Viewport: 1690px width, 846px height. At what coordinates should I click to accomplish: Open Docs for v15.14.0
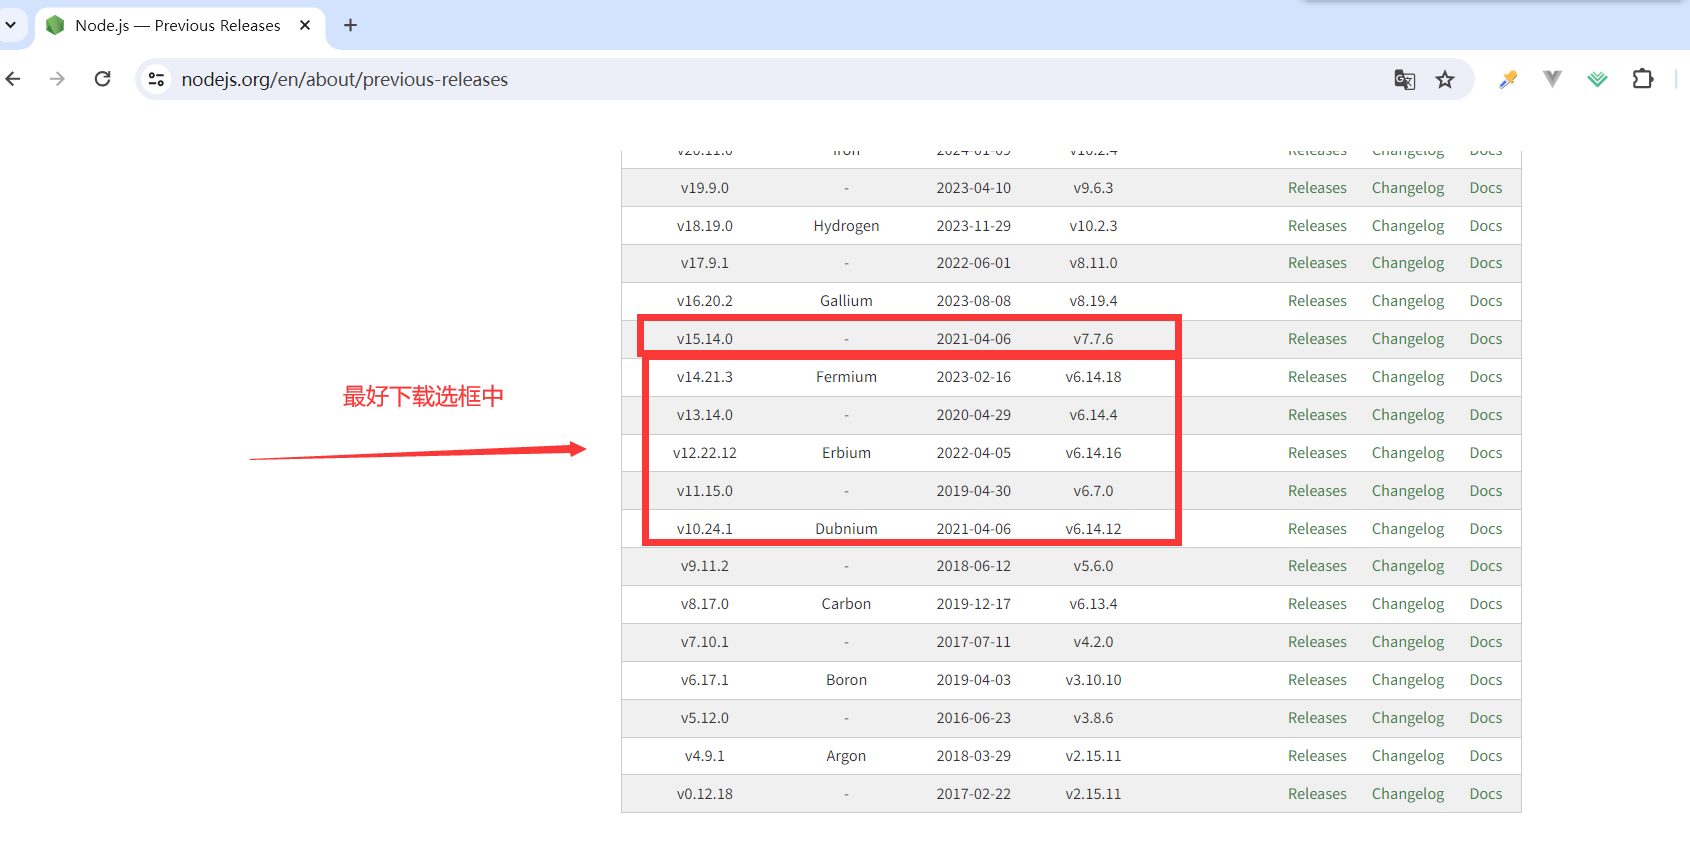coord(1486,339)
